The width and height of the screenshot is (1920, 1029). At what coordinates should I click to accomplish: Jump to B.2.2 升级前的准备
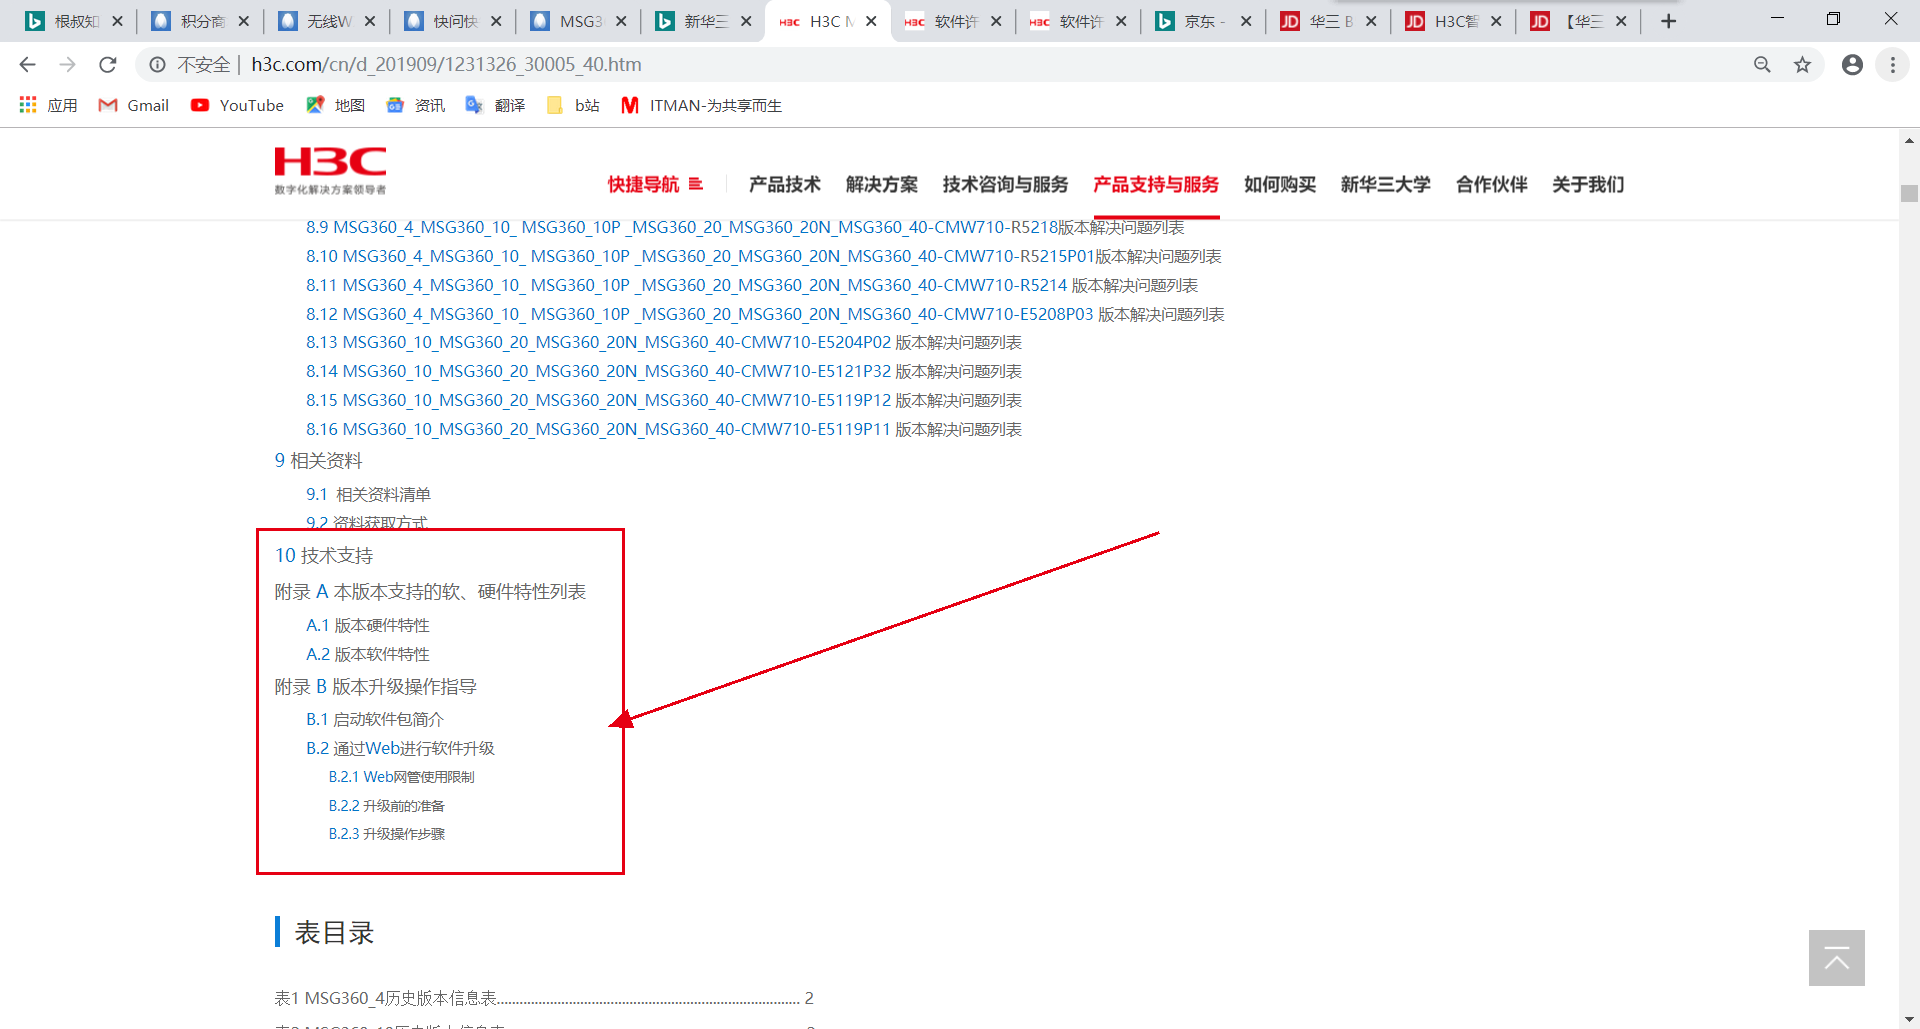coord(387,806)
